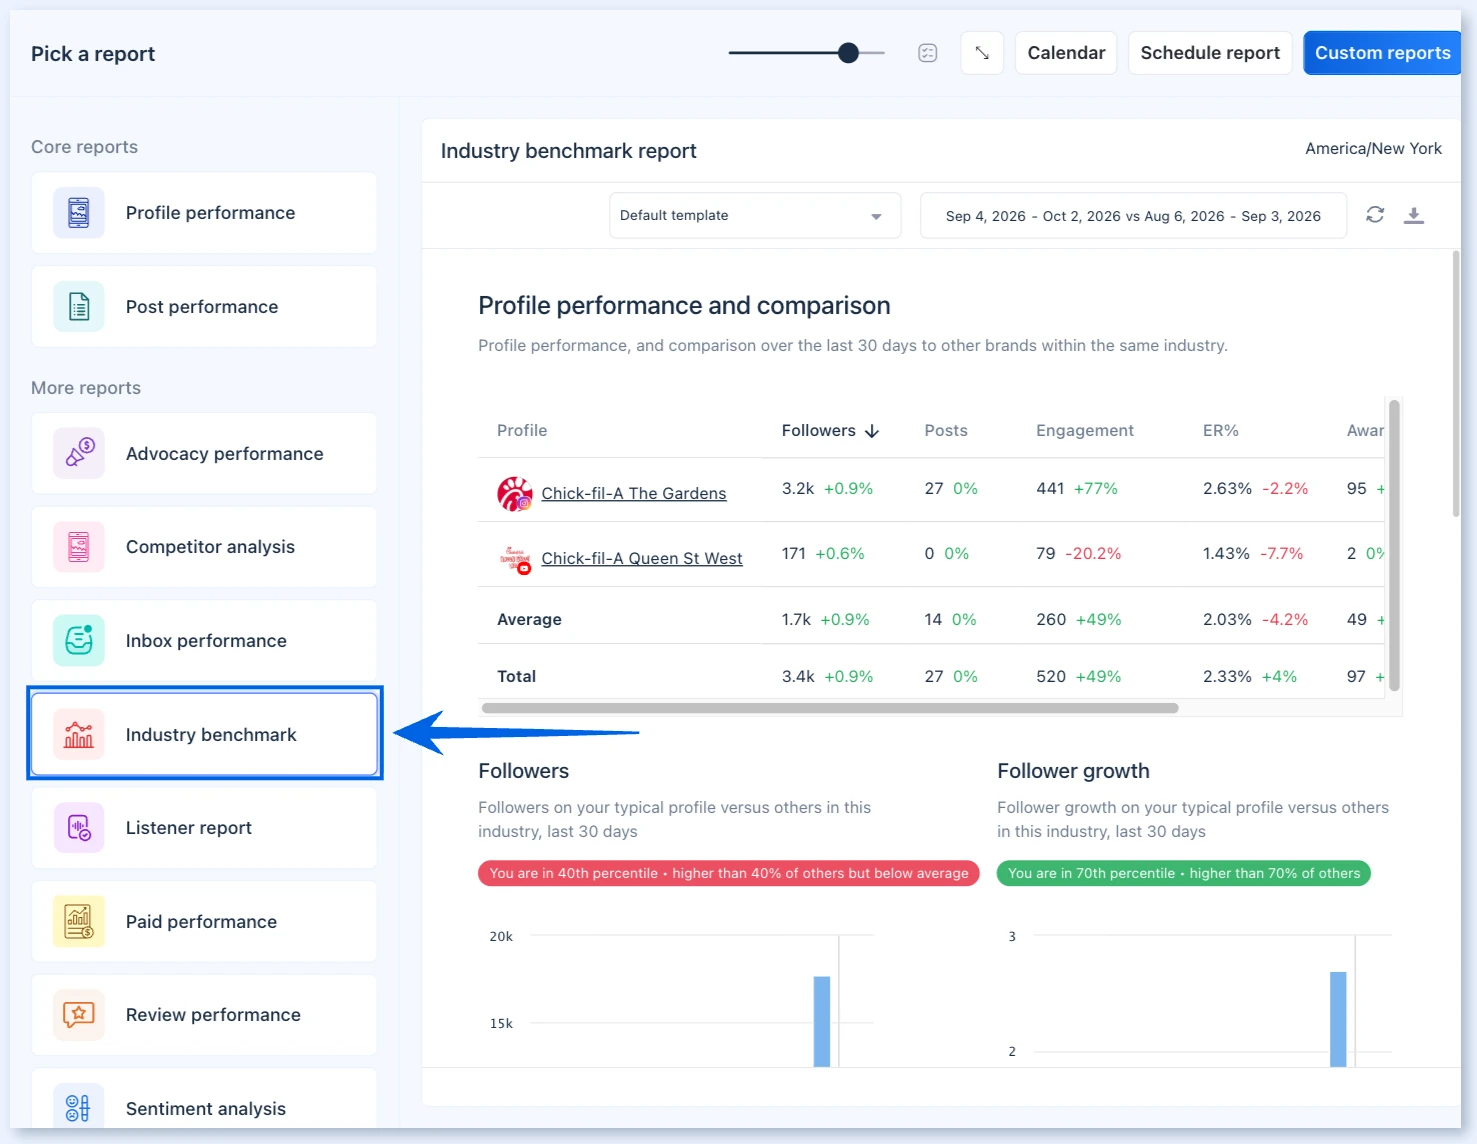Click the Inbox performance icon

click(x=79, y=641)
